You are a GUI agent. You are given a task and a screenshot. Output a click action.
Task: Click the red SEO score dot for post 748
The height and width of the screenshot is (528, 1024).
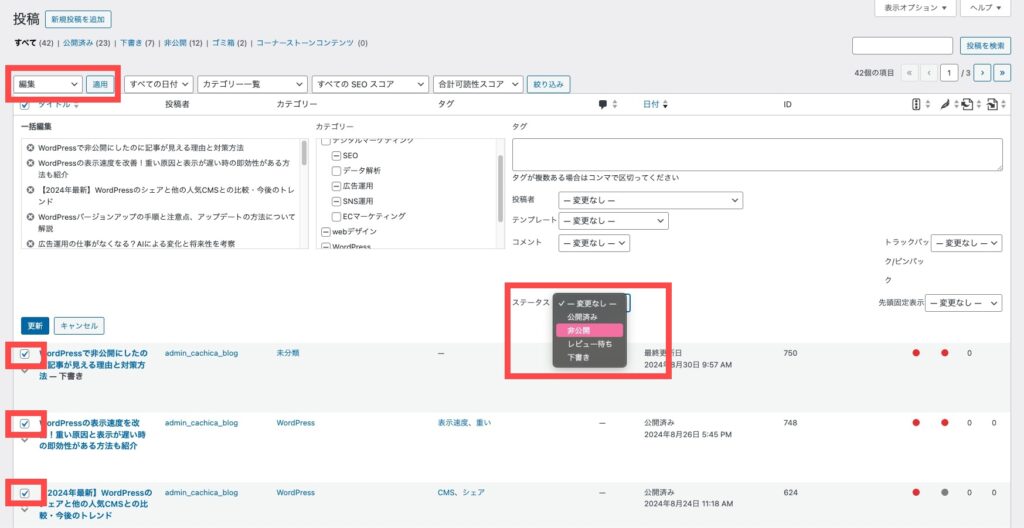tap(916, 423)
